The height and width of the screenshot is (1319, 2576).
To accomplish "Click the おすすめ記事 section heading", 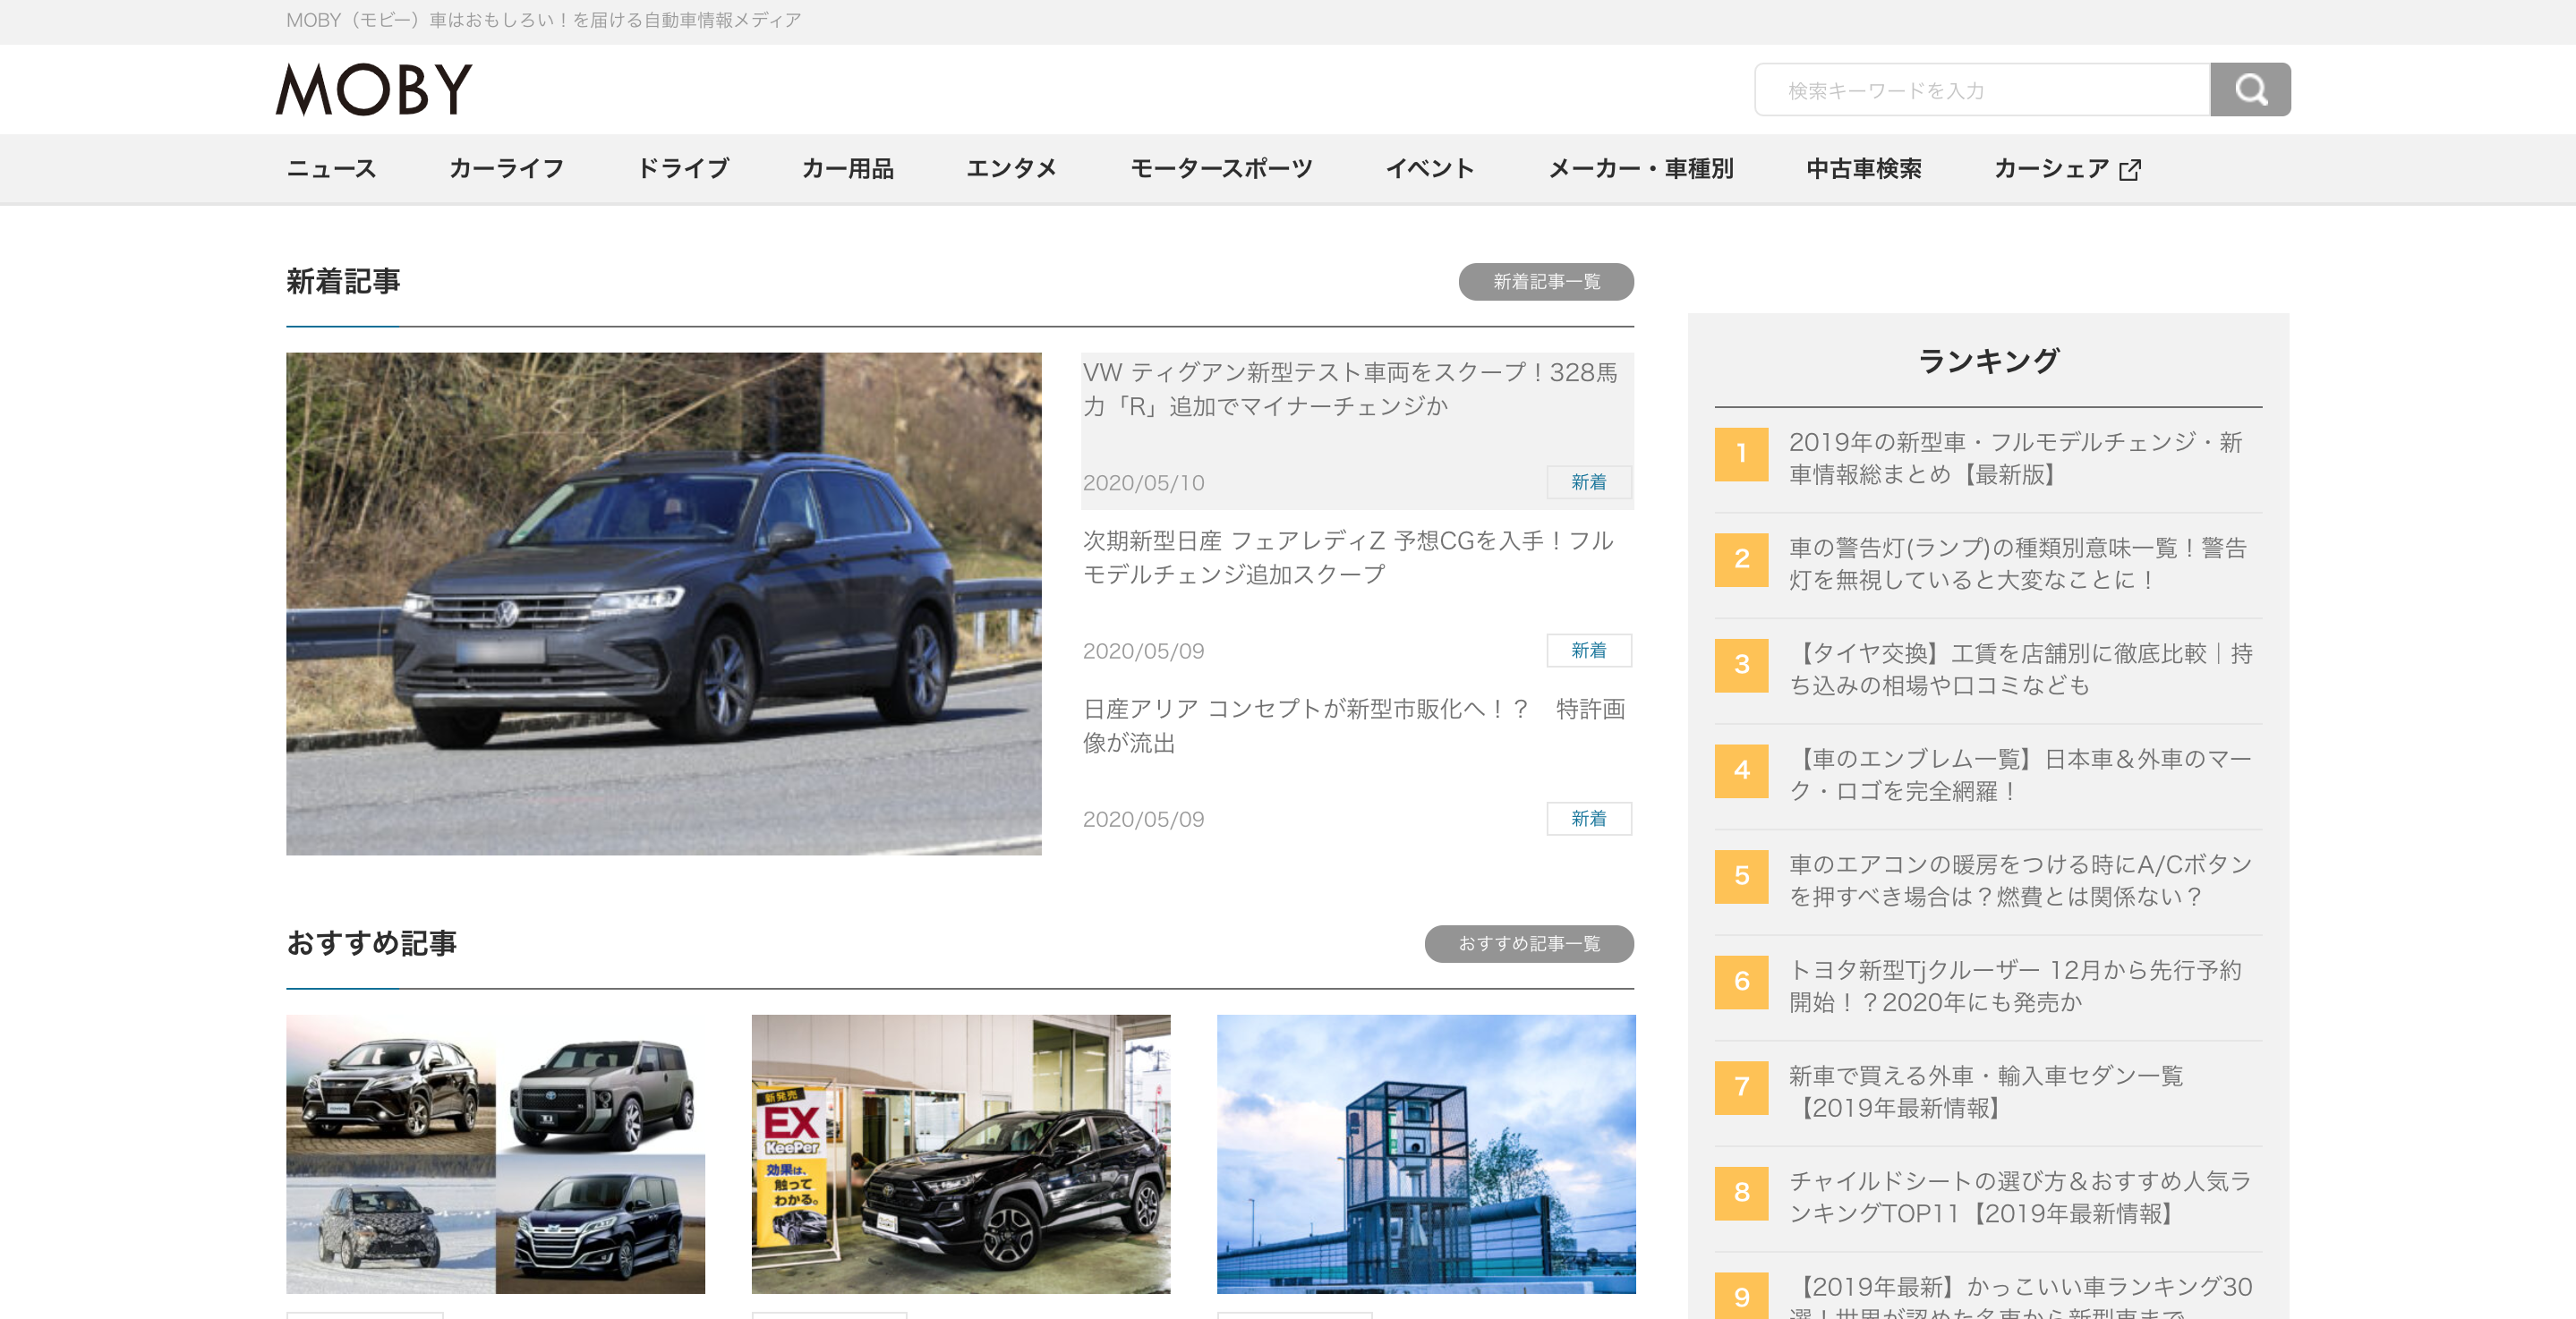I will (x=371, y=943).
